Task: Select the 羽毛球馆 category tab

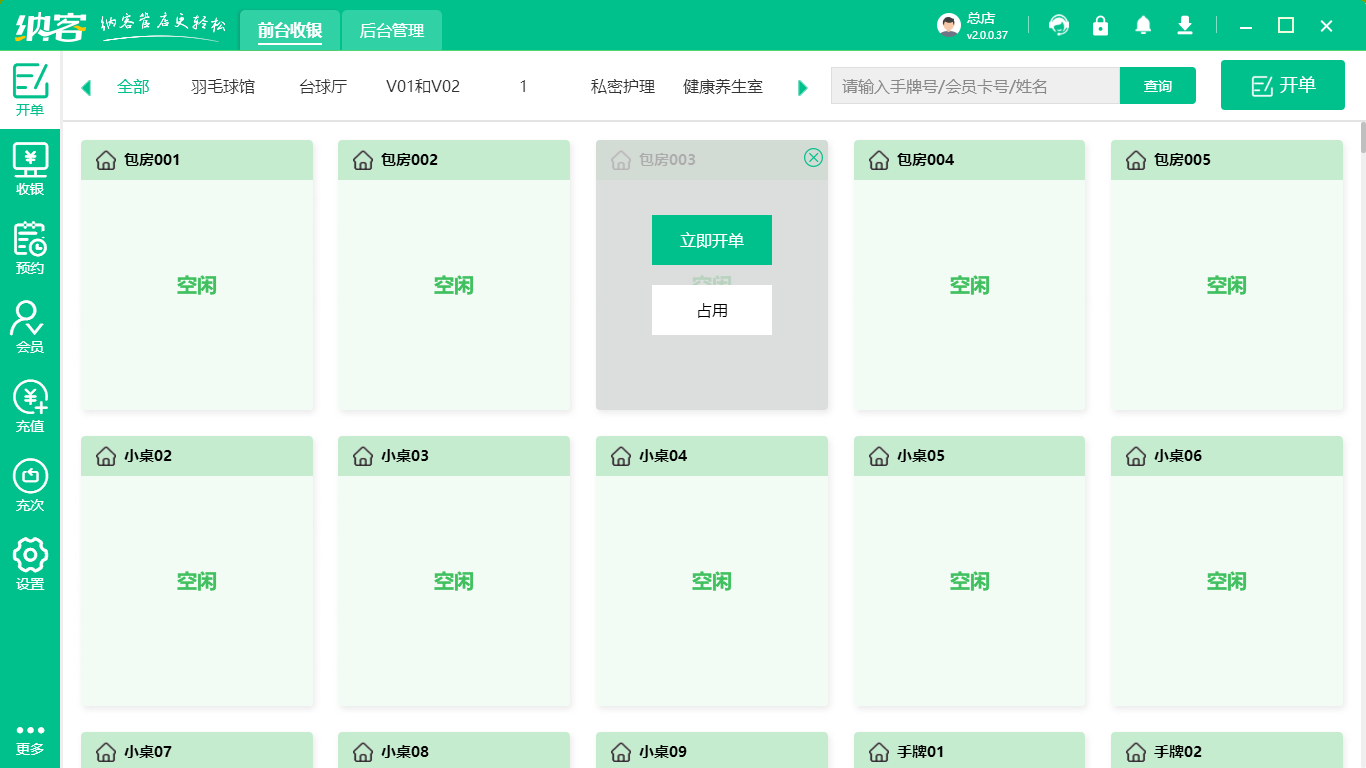Action: click(x=223, y=87)
